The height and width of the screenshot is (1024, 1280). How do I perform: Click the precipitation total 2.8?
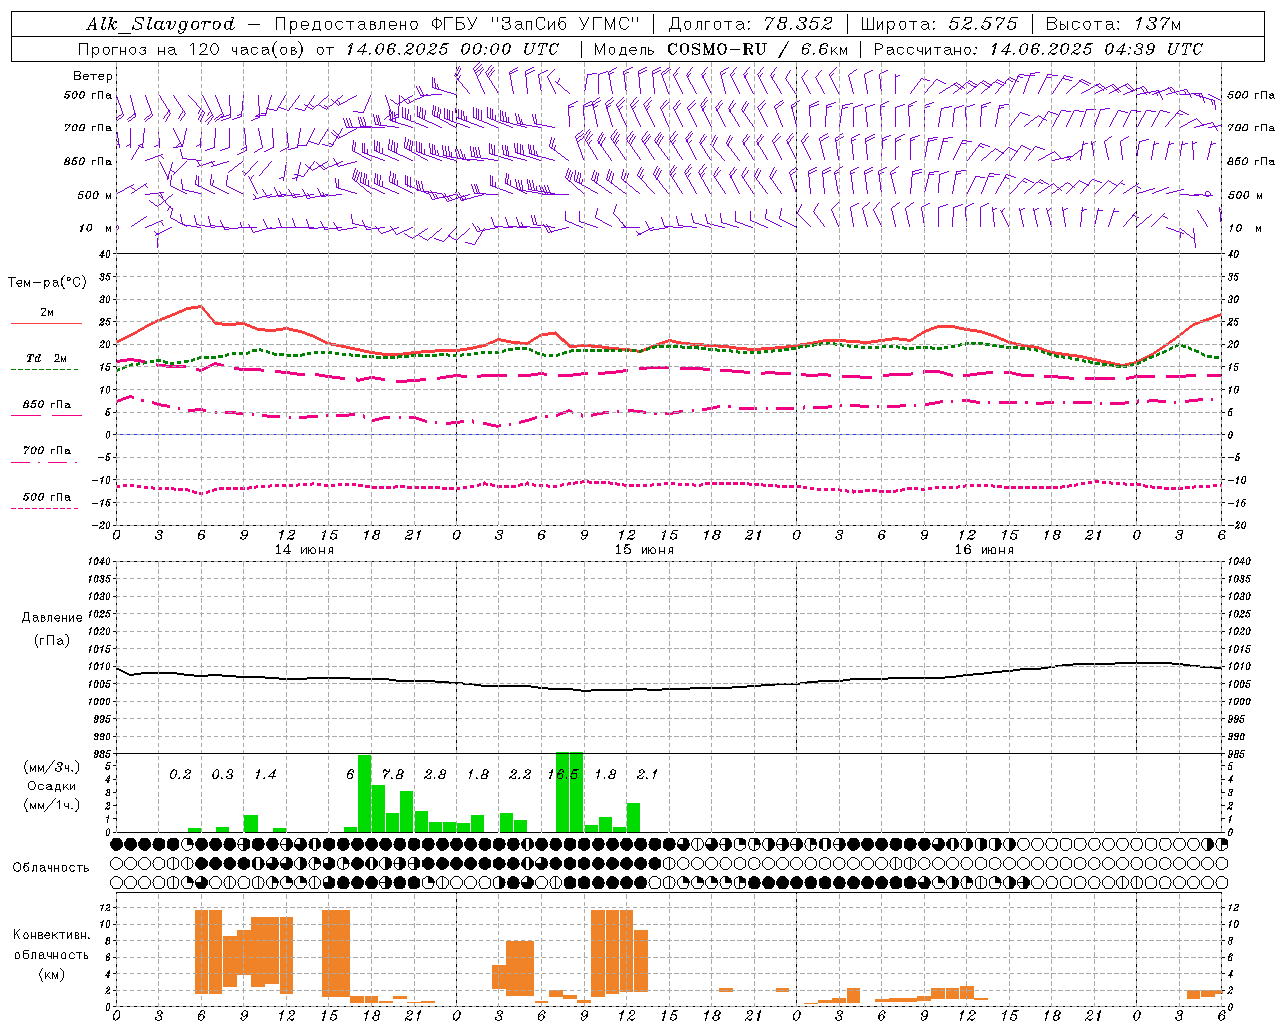pos(435,774)
